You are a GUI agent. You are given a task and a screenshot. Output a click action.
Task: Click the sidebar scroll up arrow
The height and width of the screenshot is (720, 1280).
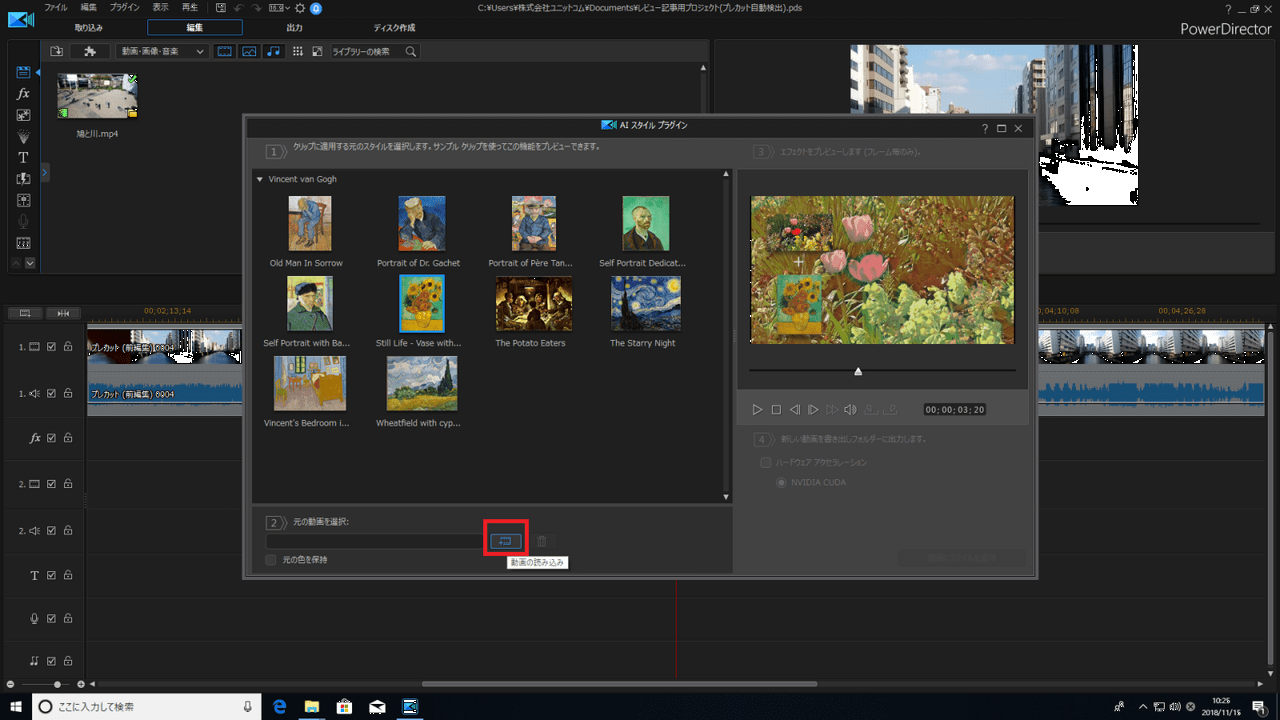tap(16, 263)
